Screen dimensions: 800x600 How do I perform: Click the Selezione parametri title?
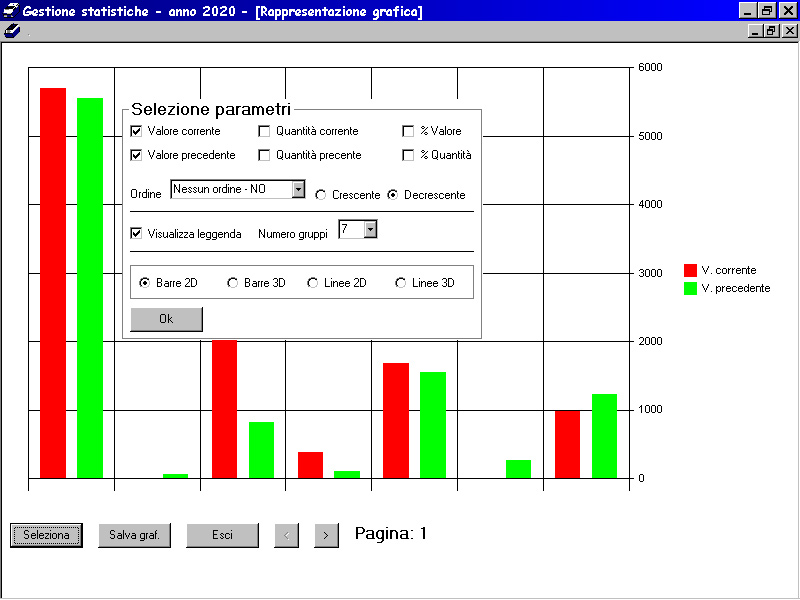click(x=211, y=109)
